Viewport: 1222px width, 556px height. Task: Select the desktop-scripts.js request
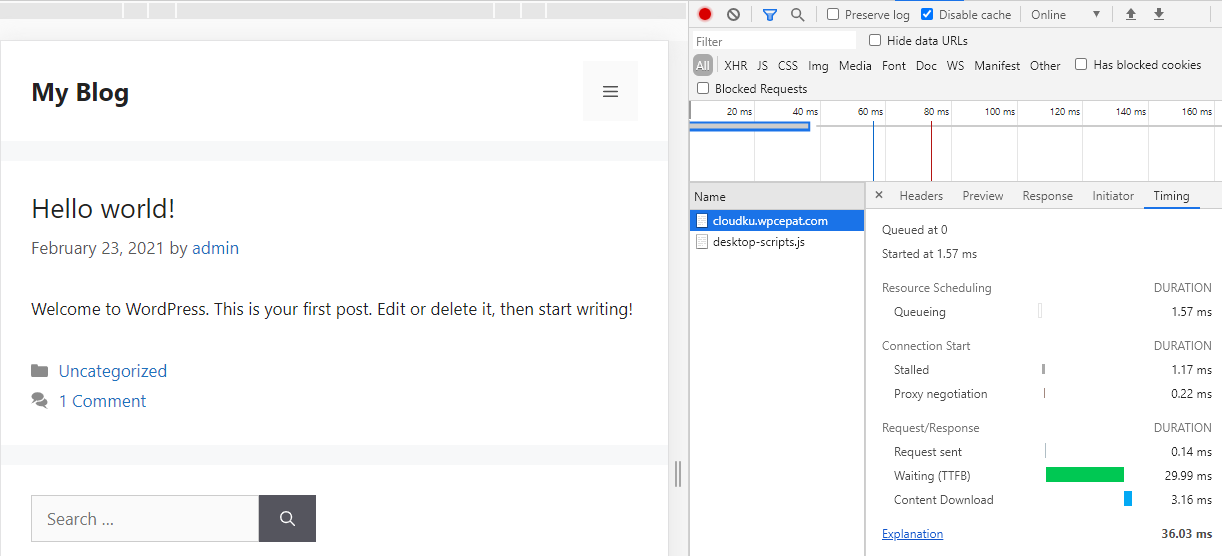pos(758,242)
